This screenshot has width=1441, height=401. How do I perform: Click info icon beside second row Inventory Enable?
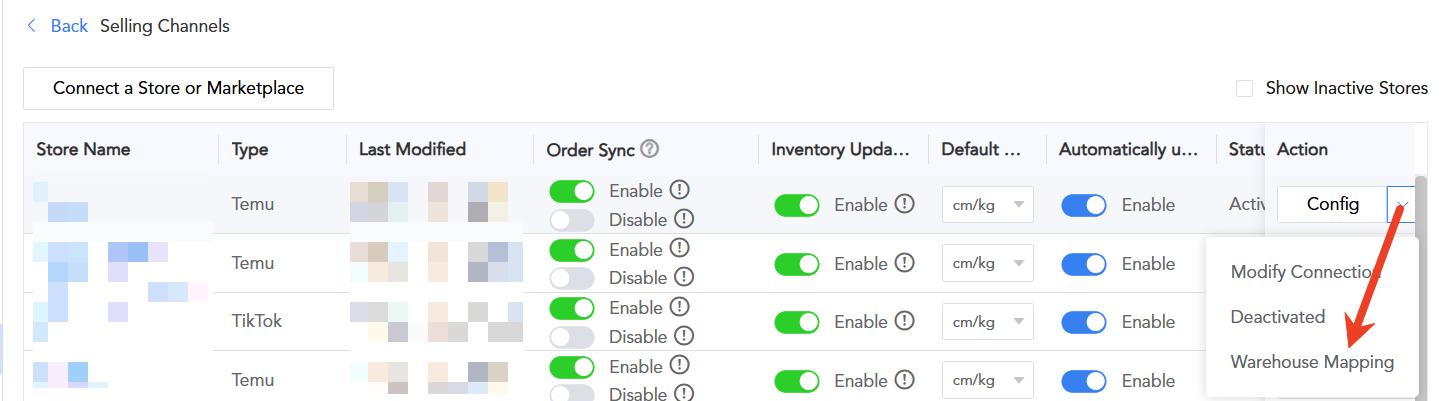tap(905, 263)
